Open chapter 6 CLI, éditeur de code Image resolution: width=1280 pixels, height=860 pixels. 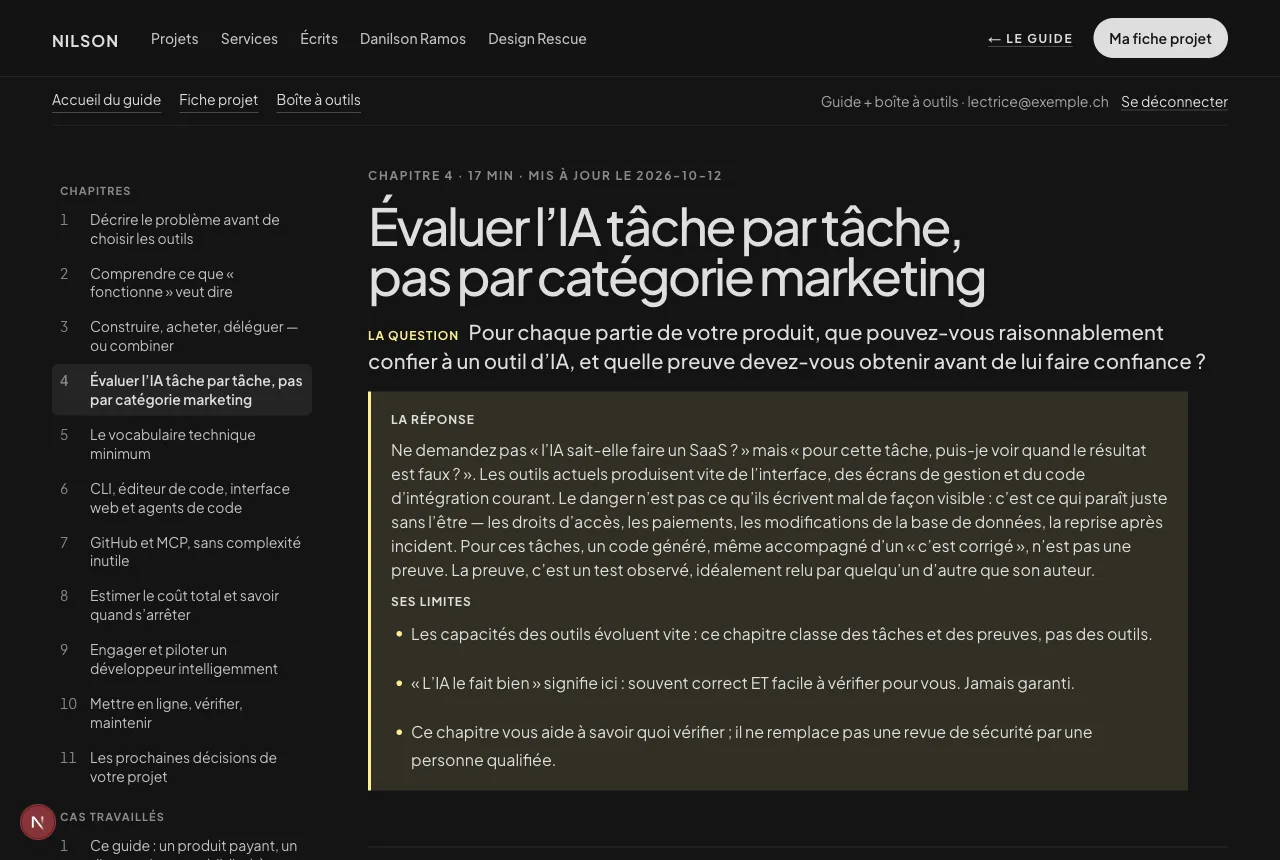point(182,498)
